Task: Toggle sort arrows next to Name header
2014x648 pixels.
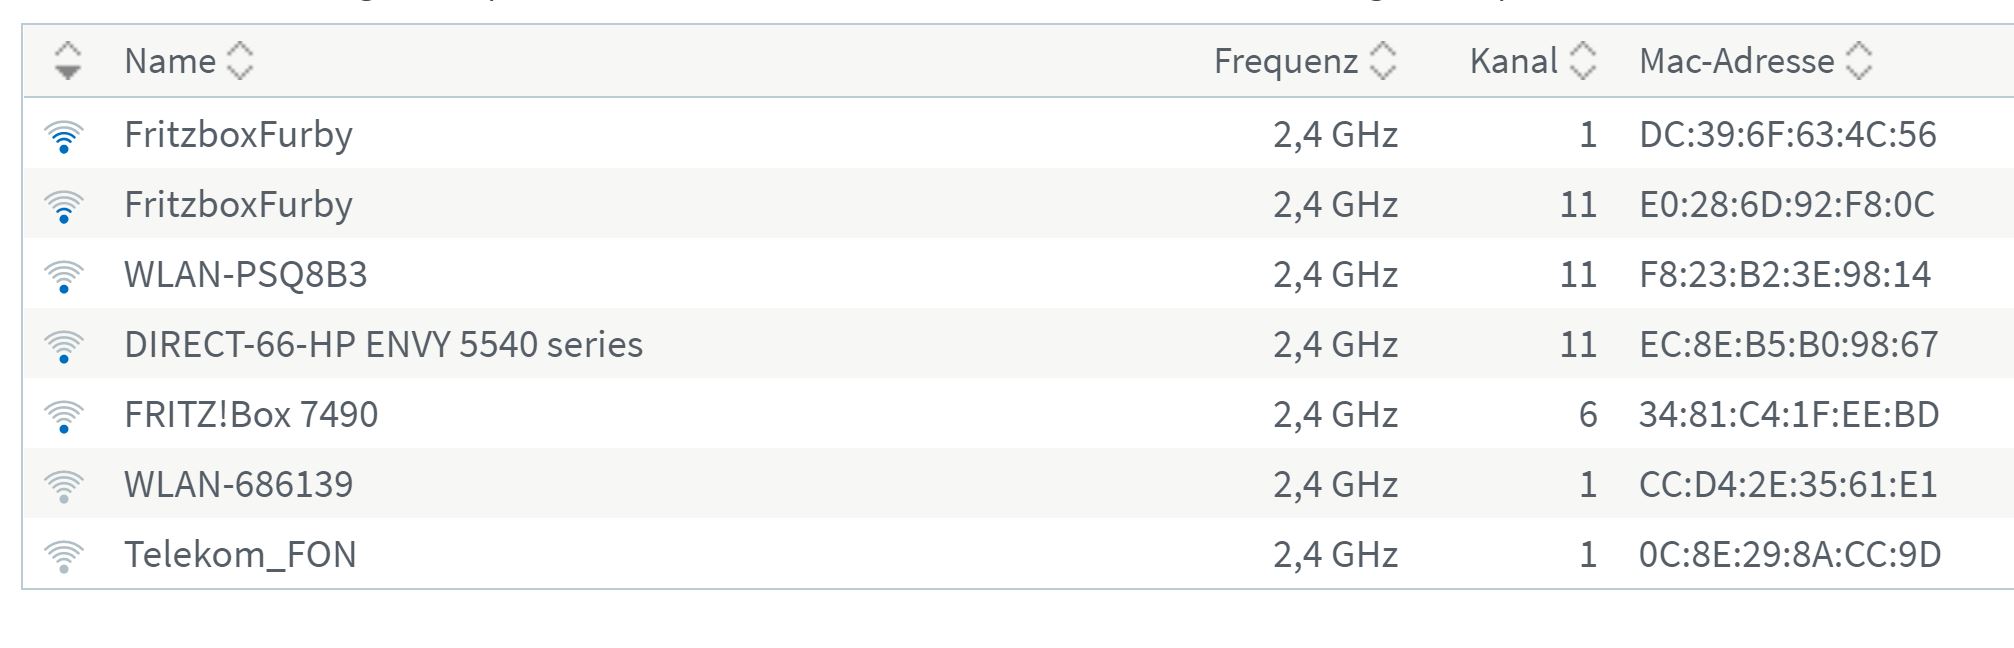Action: pos(240,61)
